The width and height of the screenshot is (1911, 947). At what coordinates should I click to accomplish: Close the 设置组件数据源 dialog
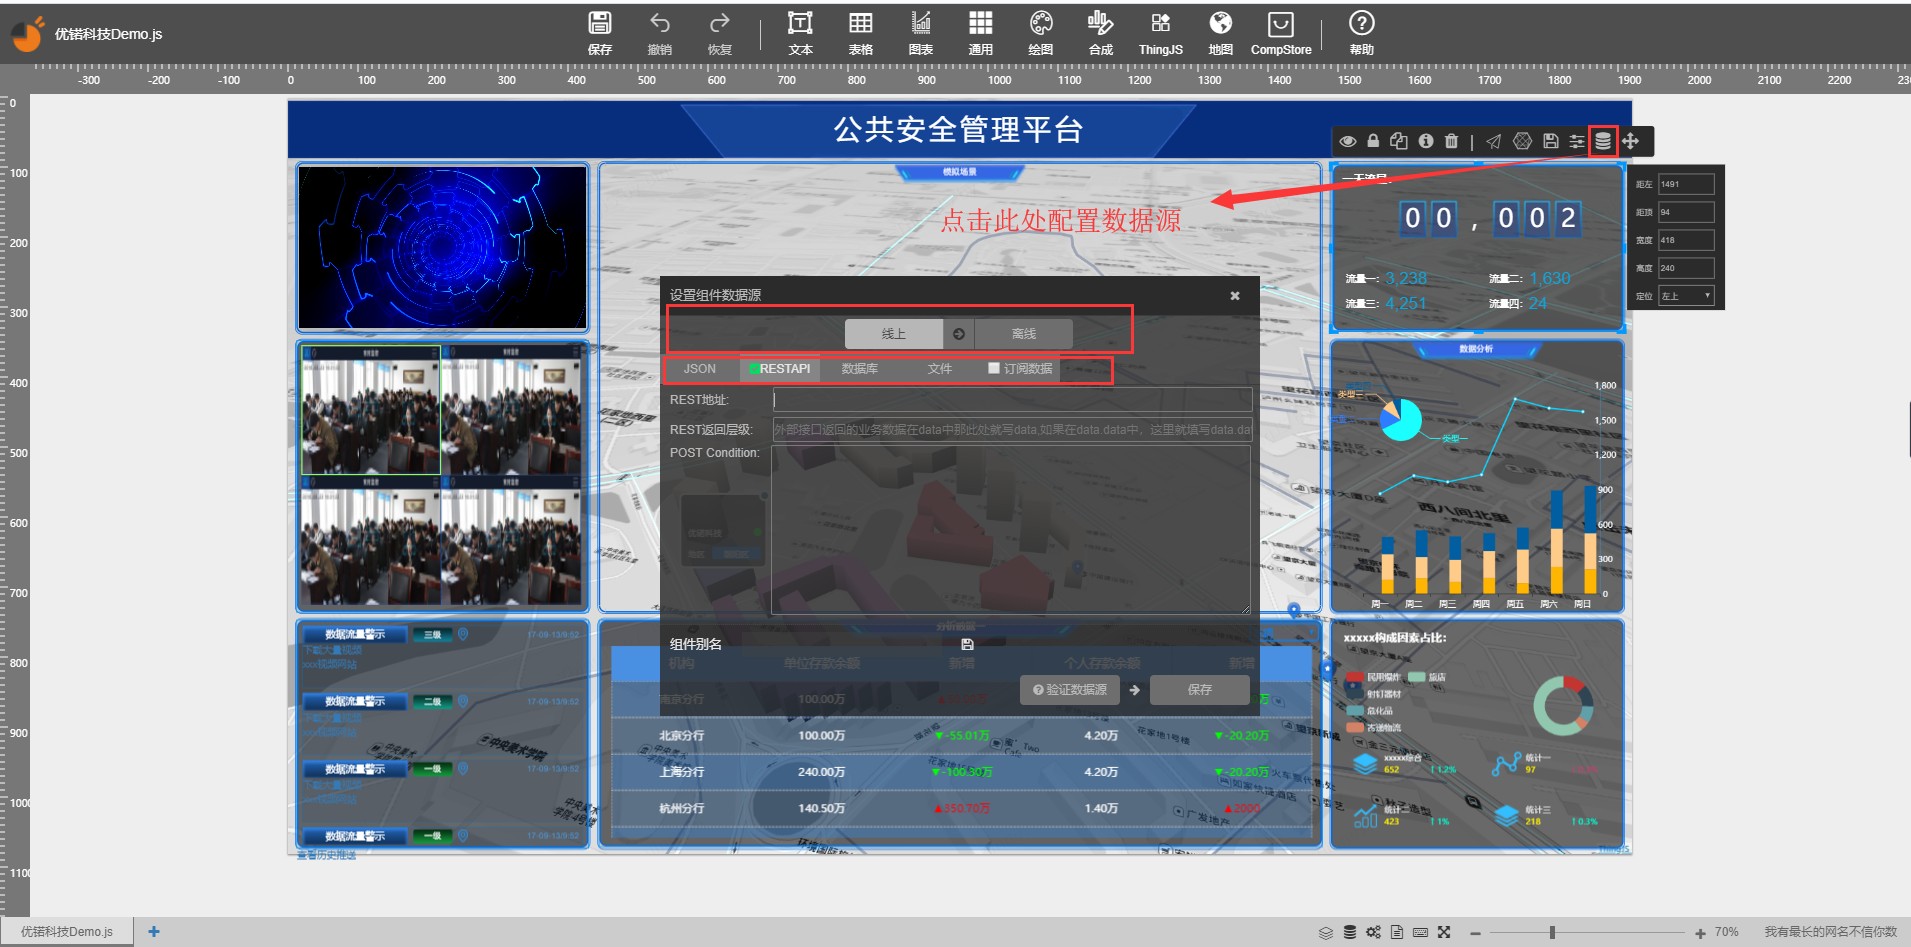(x=1235, y=295)
